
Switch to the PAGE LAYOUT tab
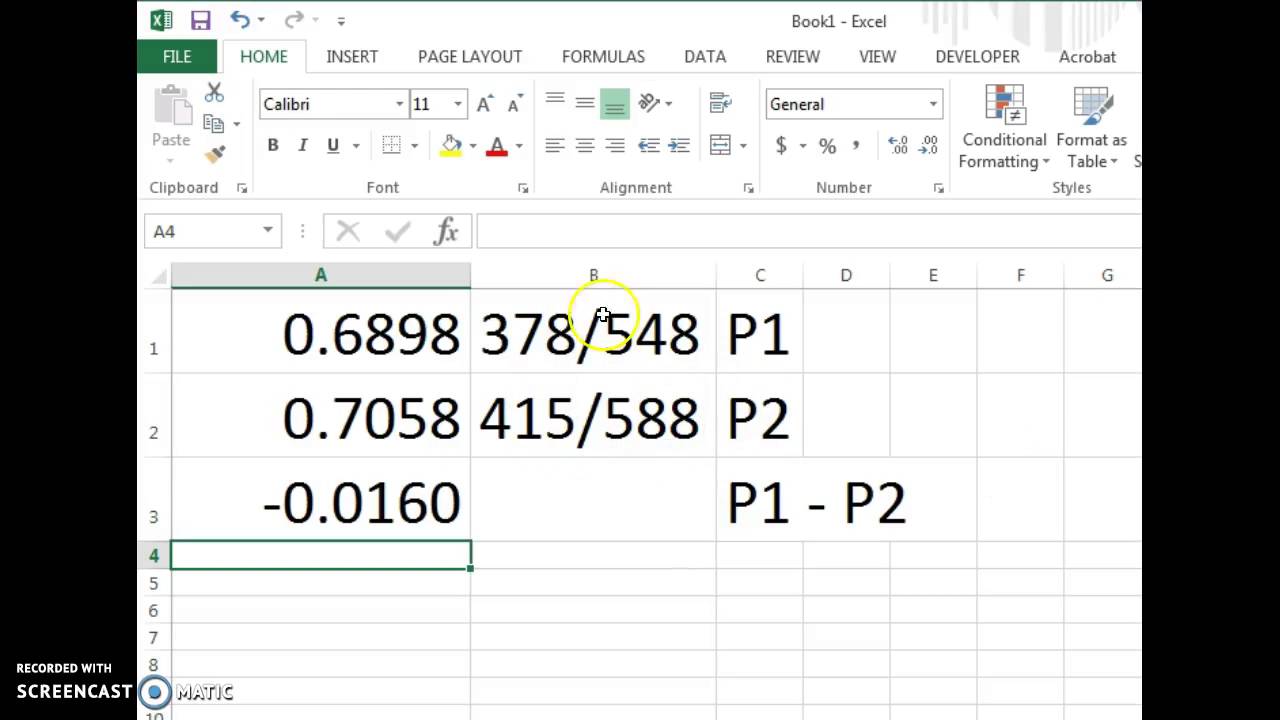pyautogui.click(x=470, y=57)
